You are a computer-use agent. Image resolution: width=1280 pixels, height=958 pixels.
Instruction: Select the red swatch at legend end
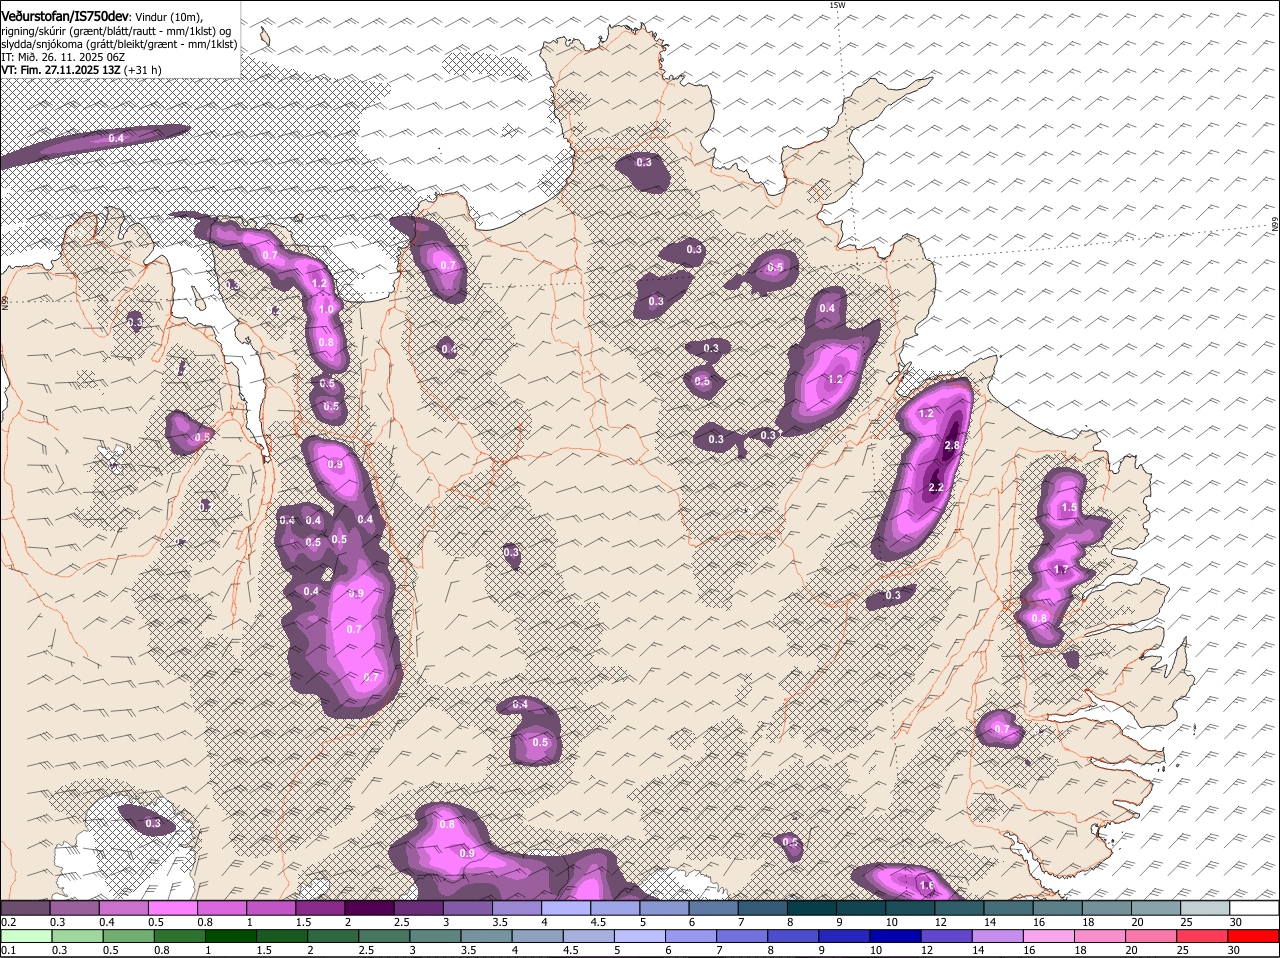point(1254,936)
